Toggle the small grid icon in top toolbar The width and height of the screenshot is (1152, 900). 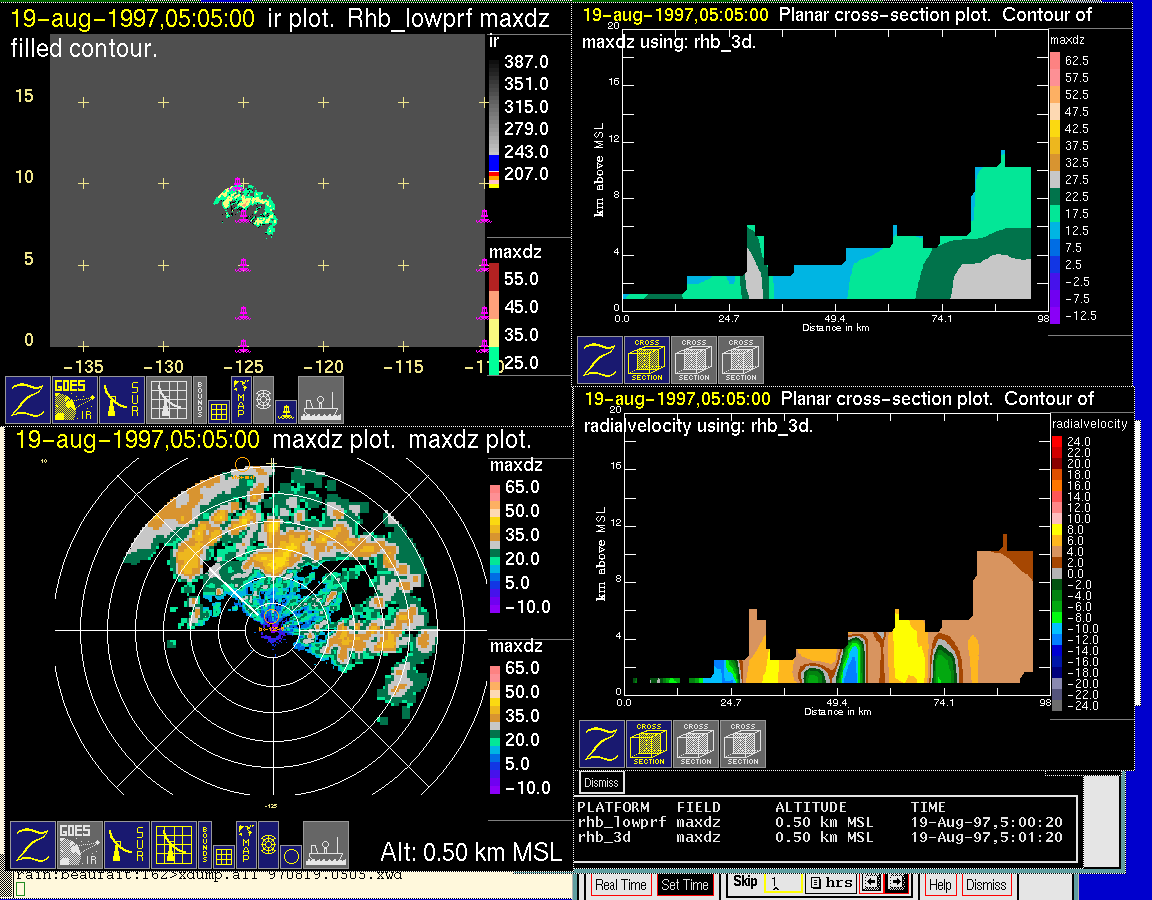pyautogui.click(x=219, y=410)
